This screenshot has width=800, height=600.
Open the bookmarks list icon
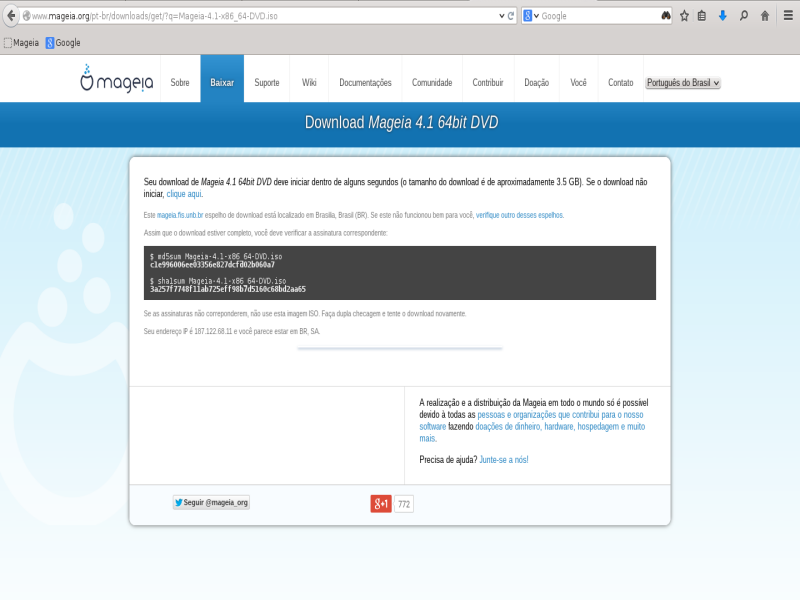click(702, 16)
